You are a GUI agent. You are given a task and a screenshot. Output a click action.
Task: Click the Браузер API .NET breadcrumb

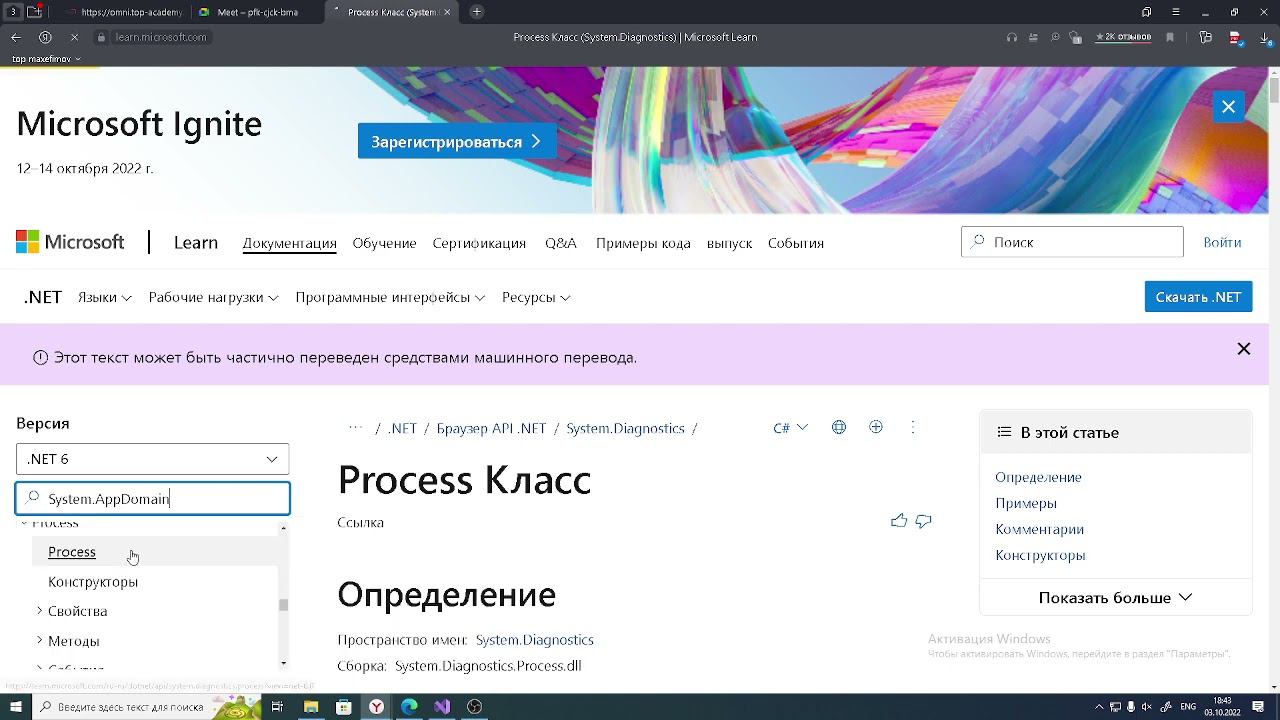point(492,428)
